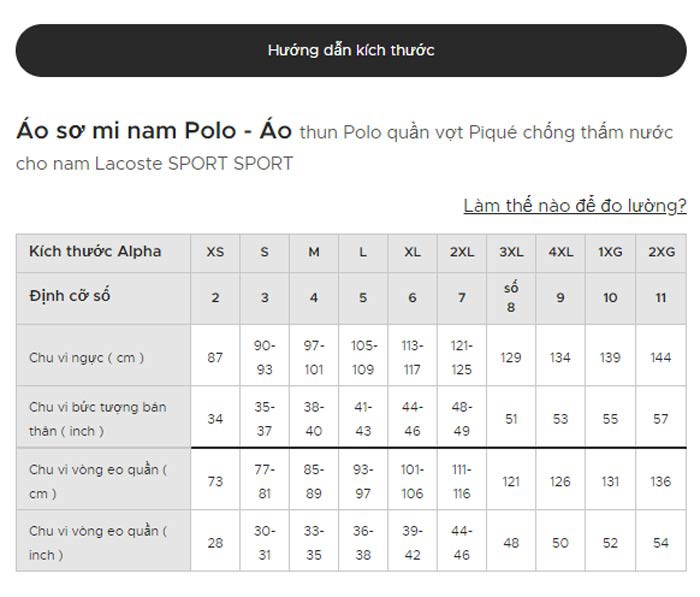This screenshot has width=700, height=597.
Task: Select the 4XL column header
Action: point(560,252)
